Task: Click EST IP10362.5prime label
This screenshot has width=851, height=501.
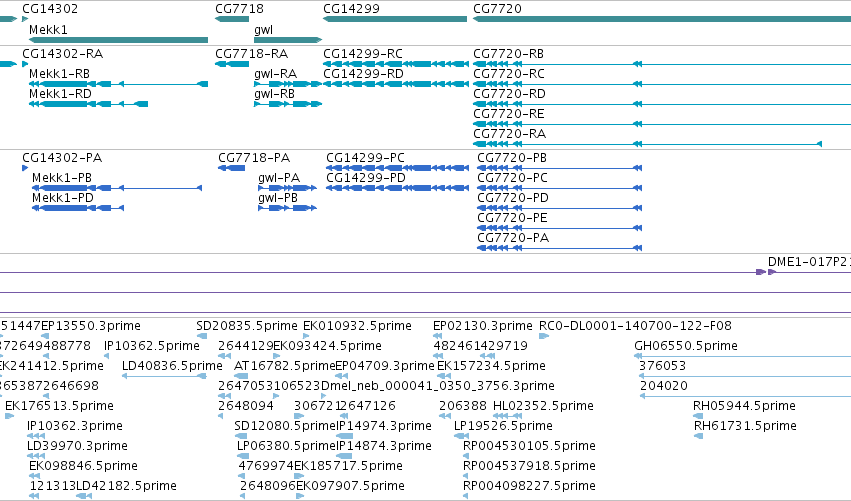Action: pos(152,346)
